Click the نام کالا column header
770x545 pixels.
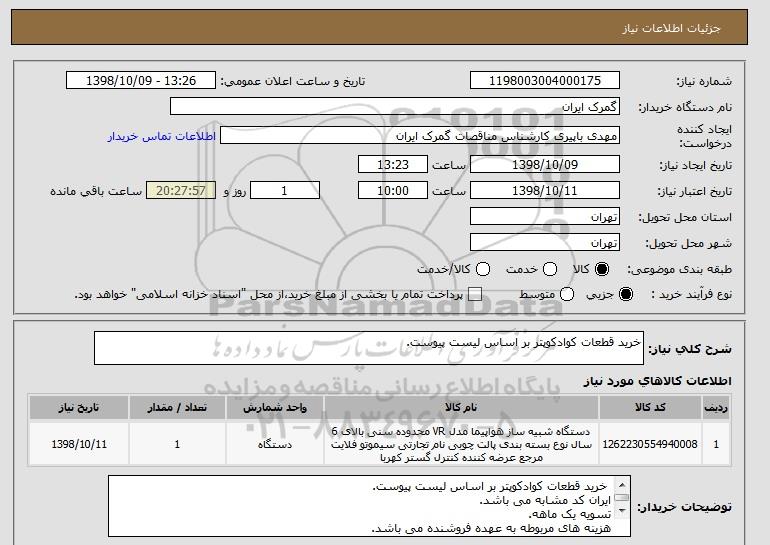point(461,408)
